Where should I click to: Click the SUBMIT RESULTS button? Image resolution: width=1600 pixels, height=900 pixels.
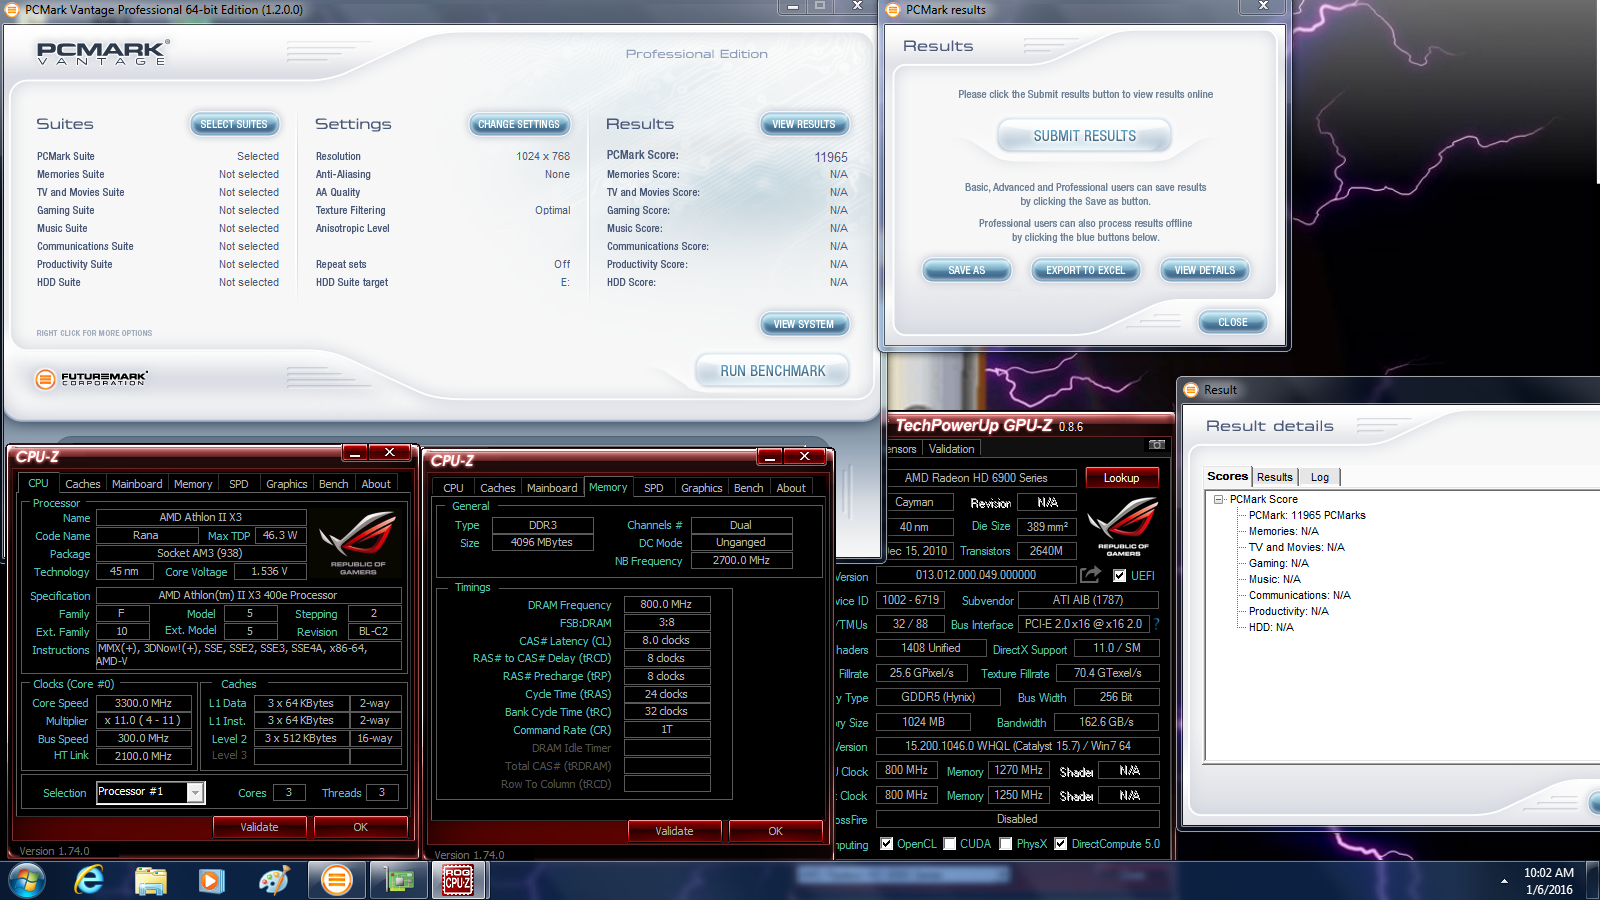click(1085, 136)
